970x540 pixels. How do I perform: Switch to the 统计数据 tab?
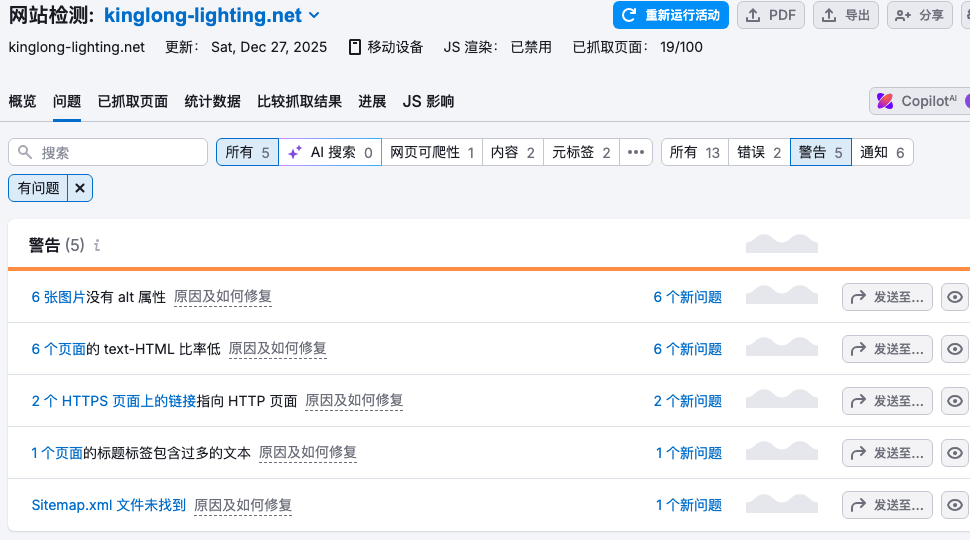pyautogui.click(x=212, y=101)
